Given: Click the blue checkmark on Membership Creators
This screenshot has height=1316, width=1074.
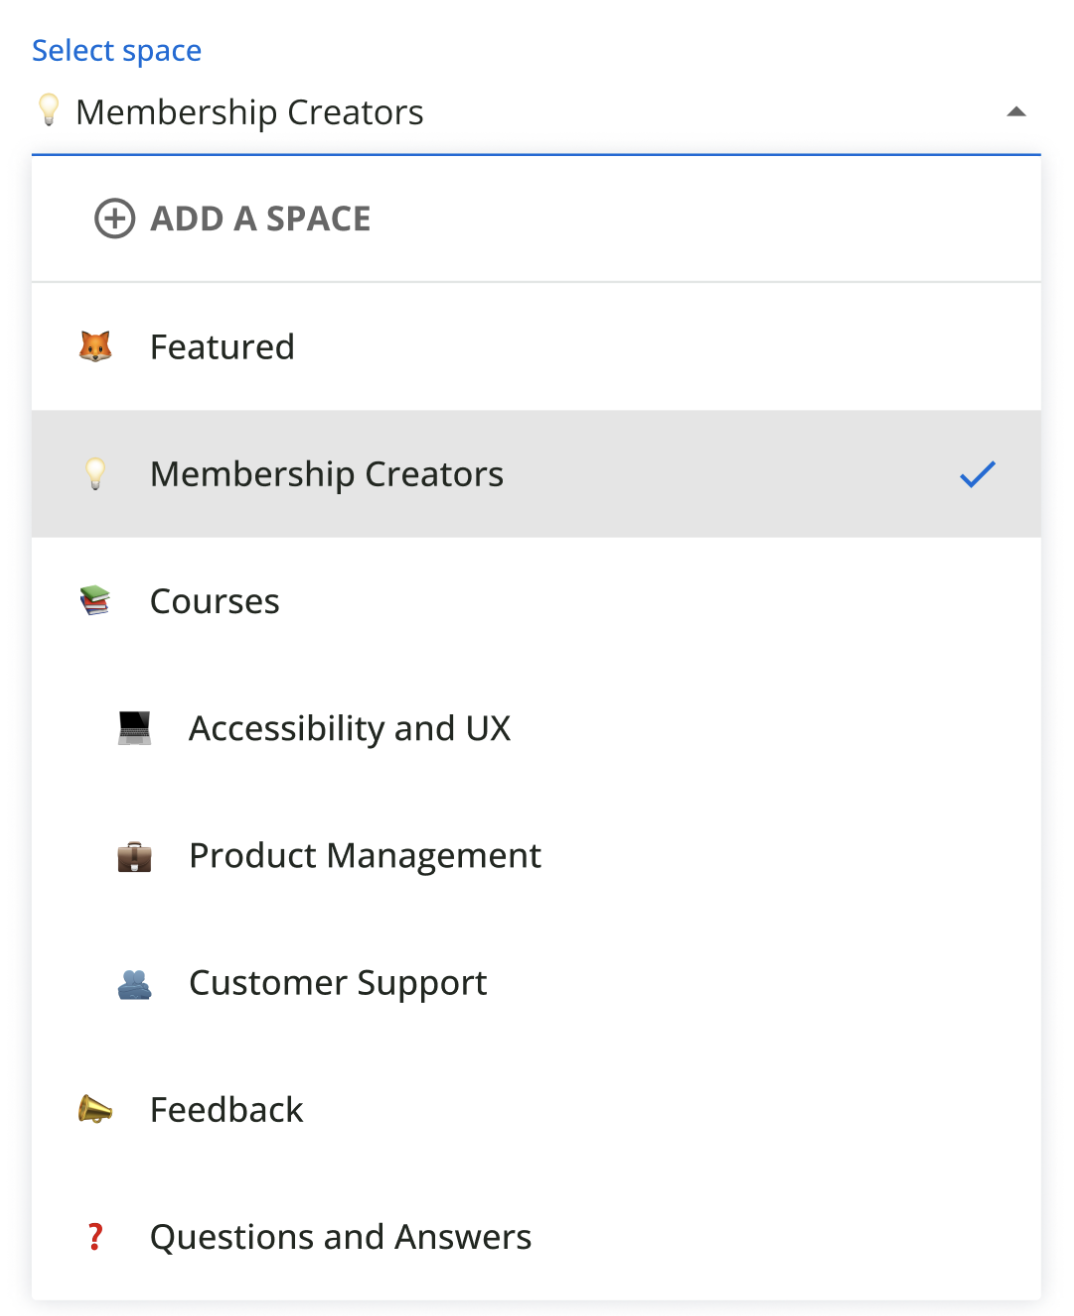Looking at the screenshot, I should point(977,474).
